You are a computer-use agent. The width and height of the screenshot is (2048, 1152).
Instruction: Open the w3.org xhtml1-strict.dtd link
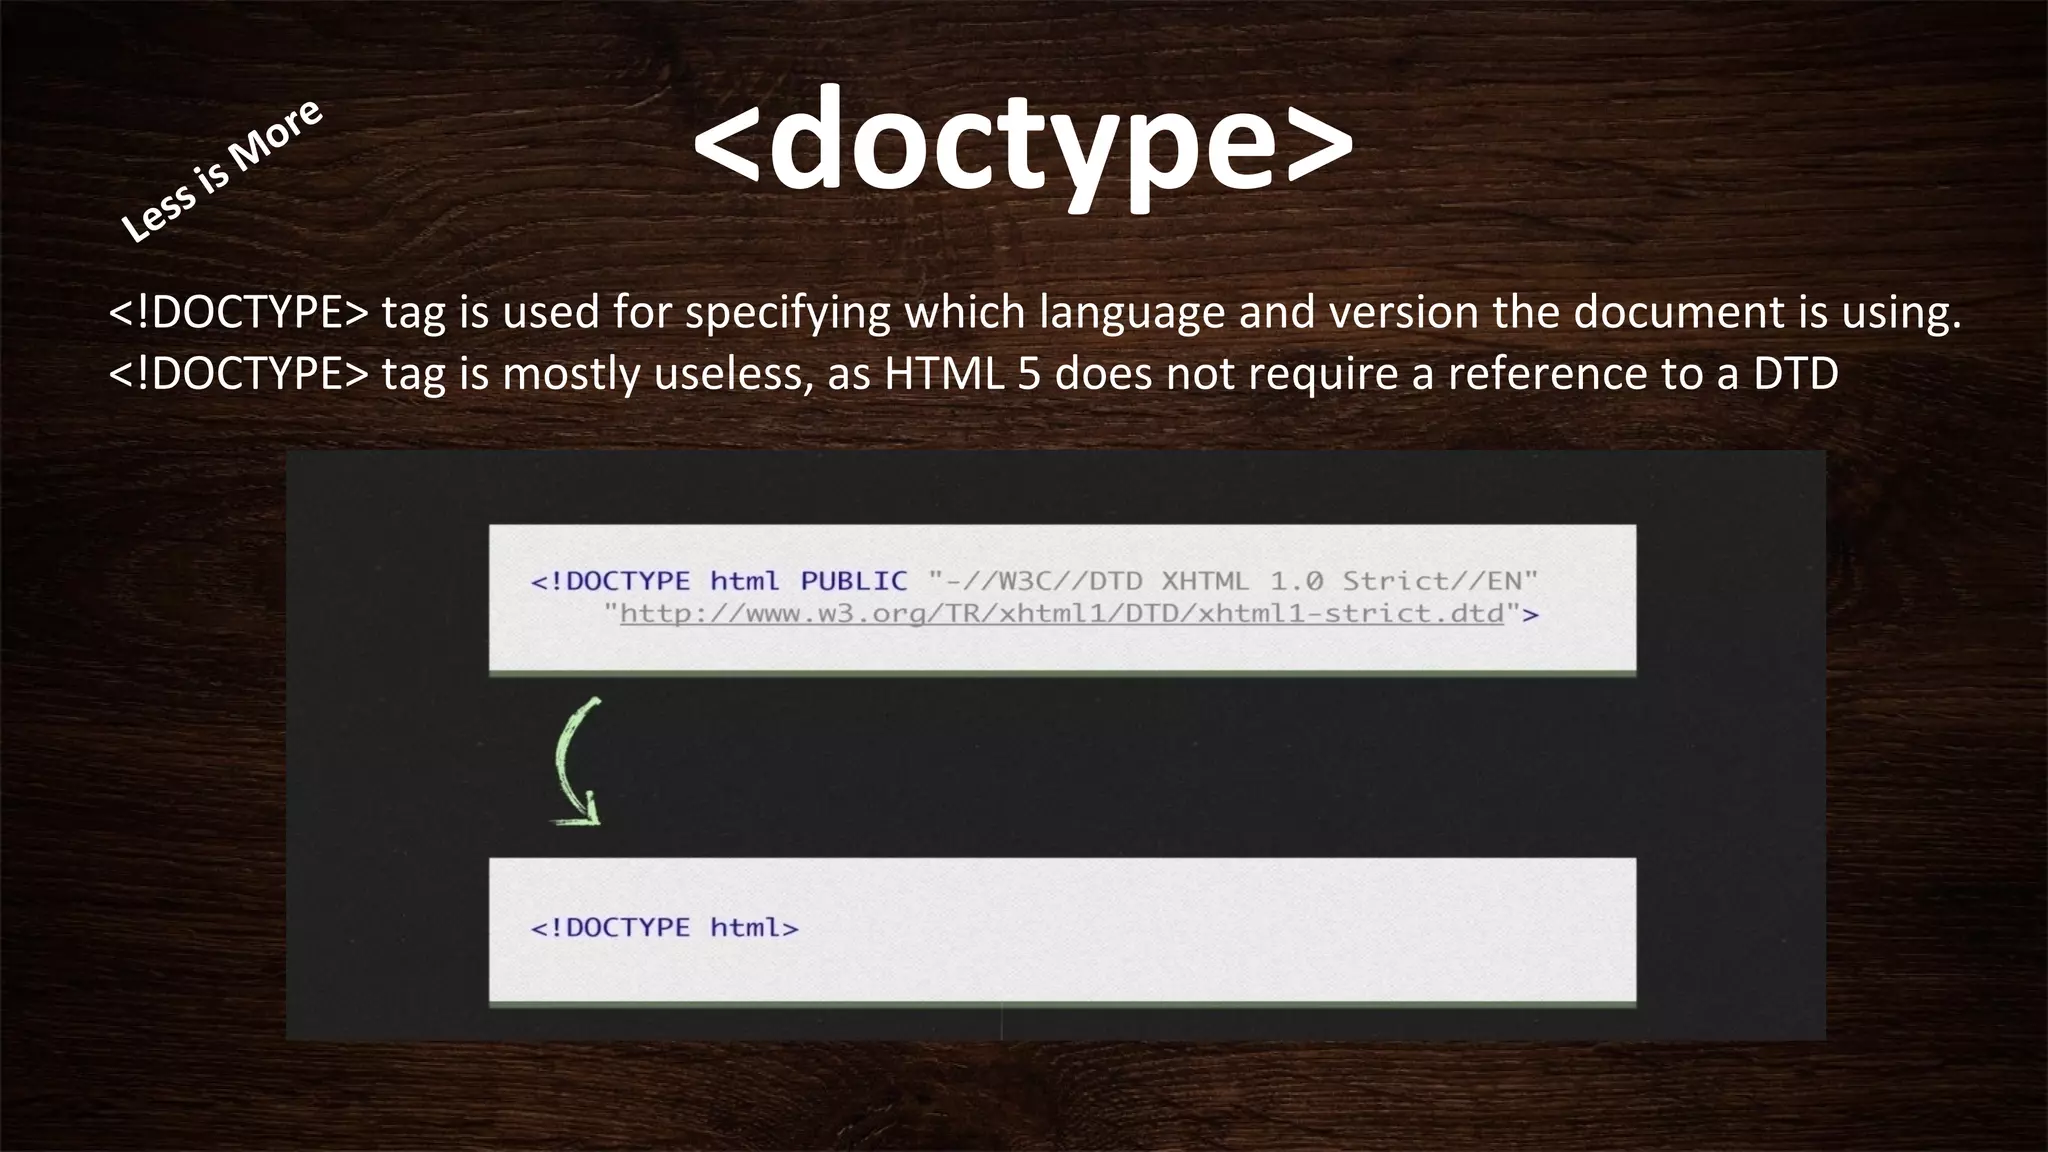[1062, 613]
